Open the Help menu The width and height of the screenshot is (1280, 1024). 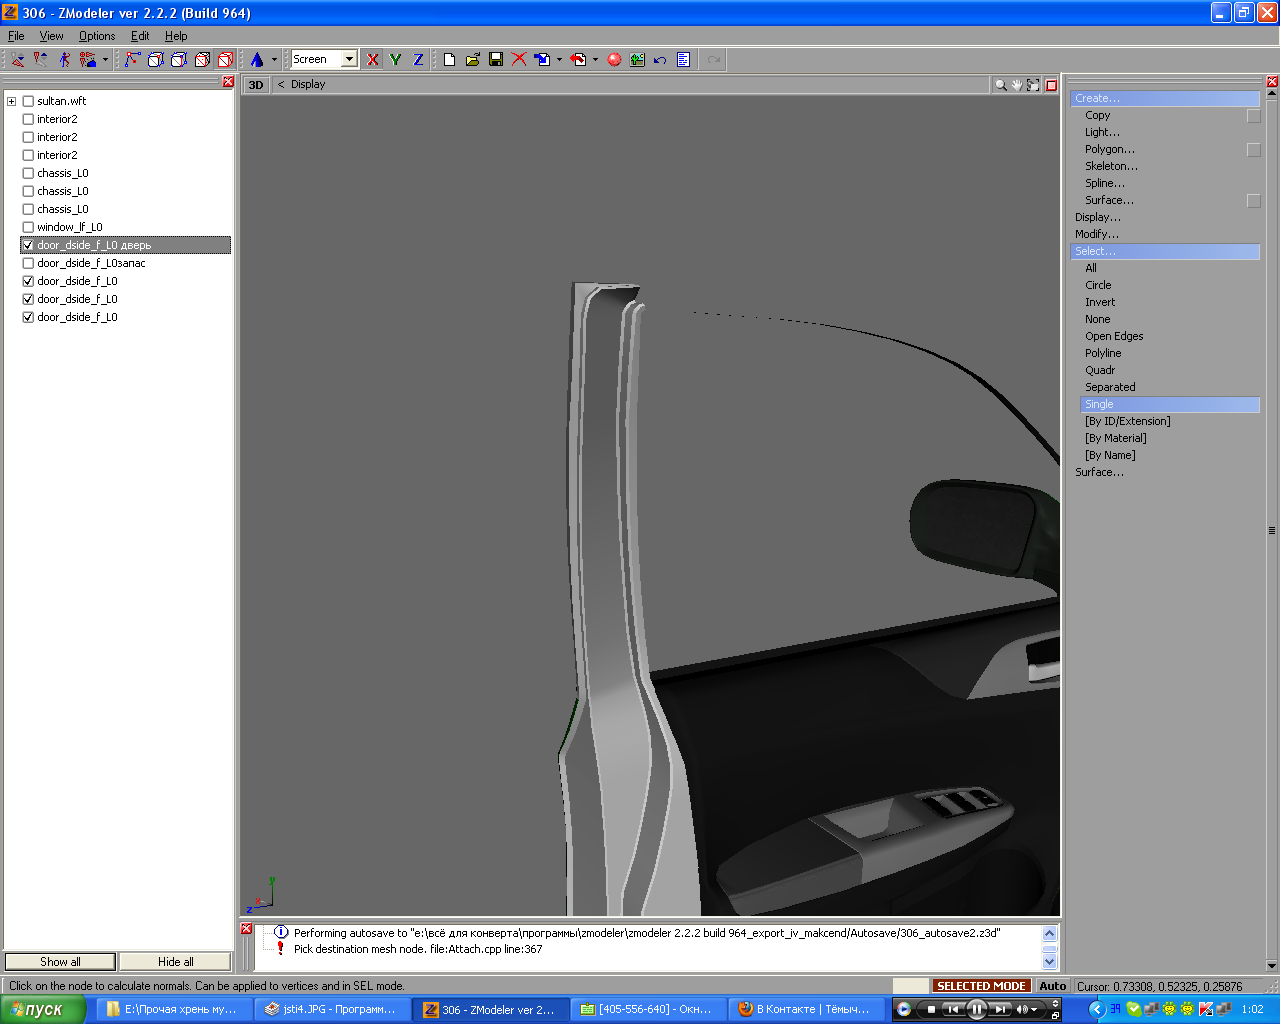tap(176, 36)
